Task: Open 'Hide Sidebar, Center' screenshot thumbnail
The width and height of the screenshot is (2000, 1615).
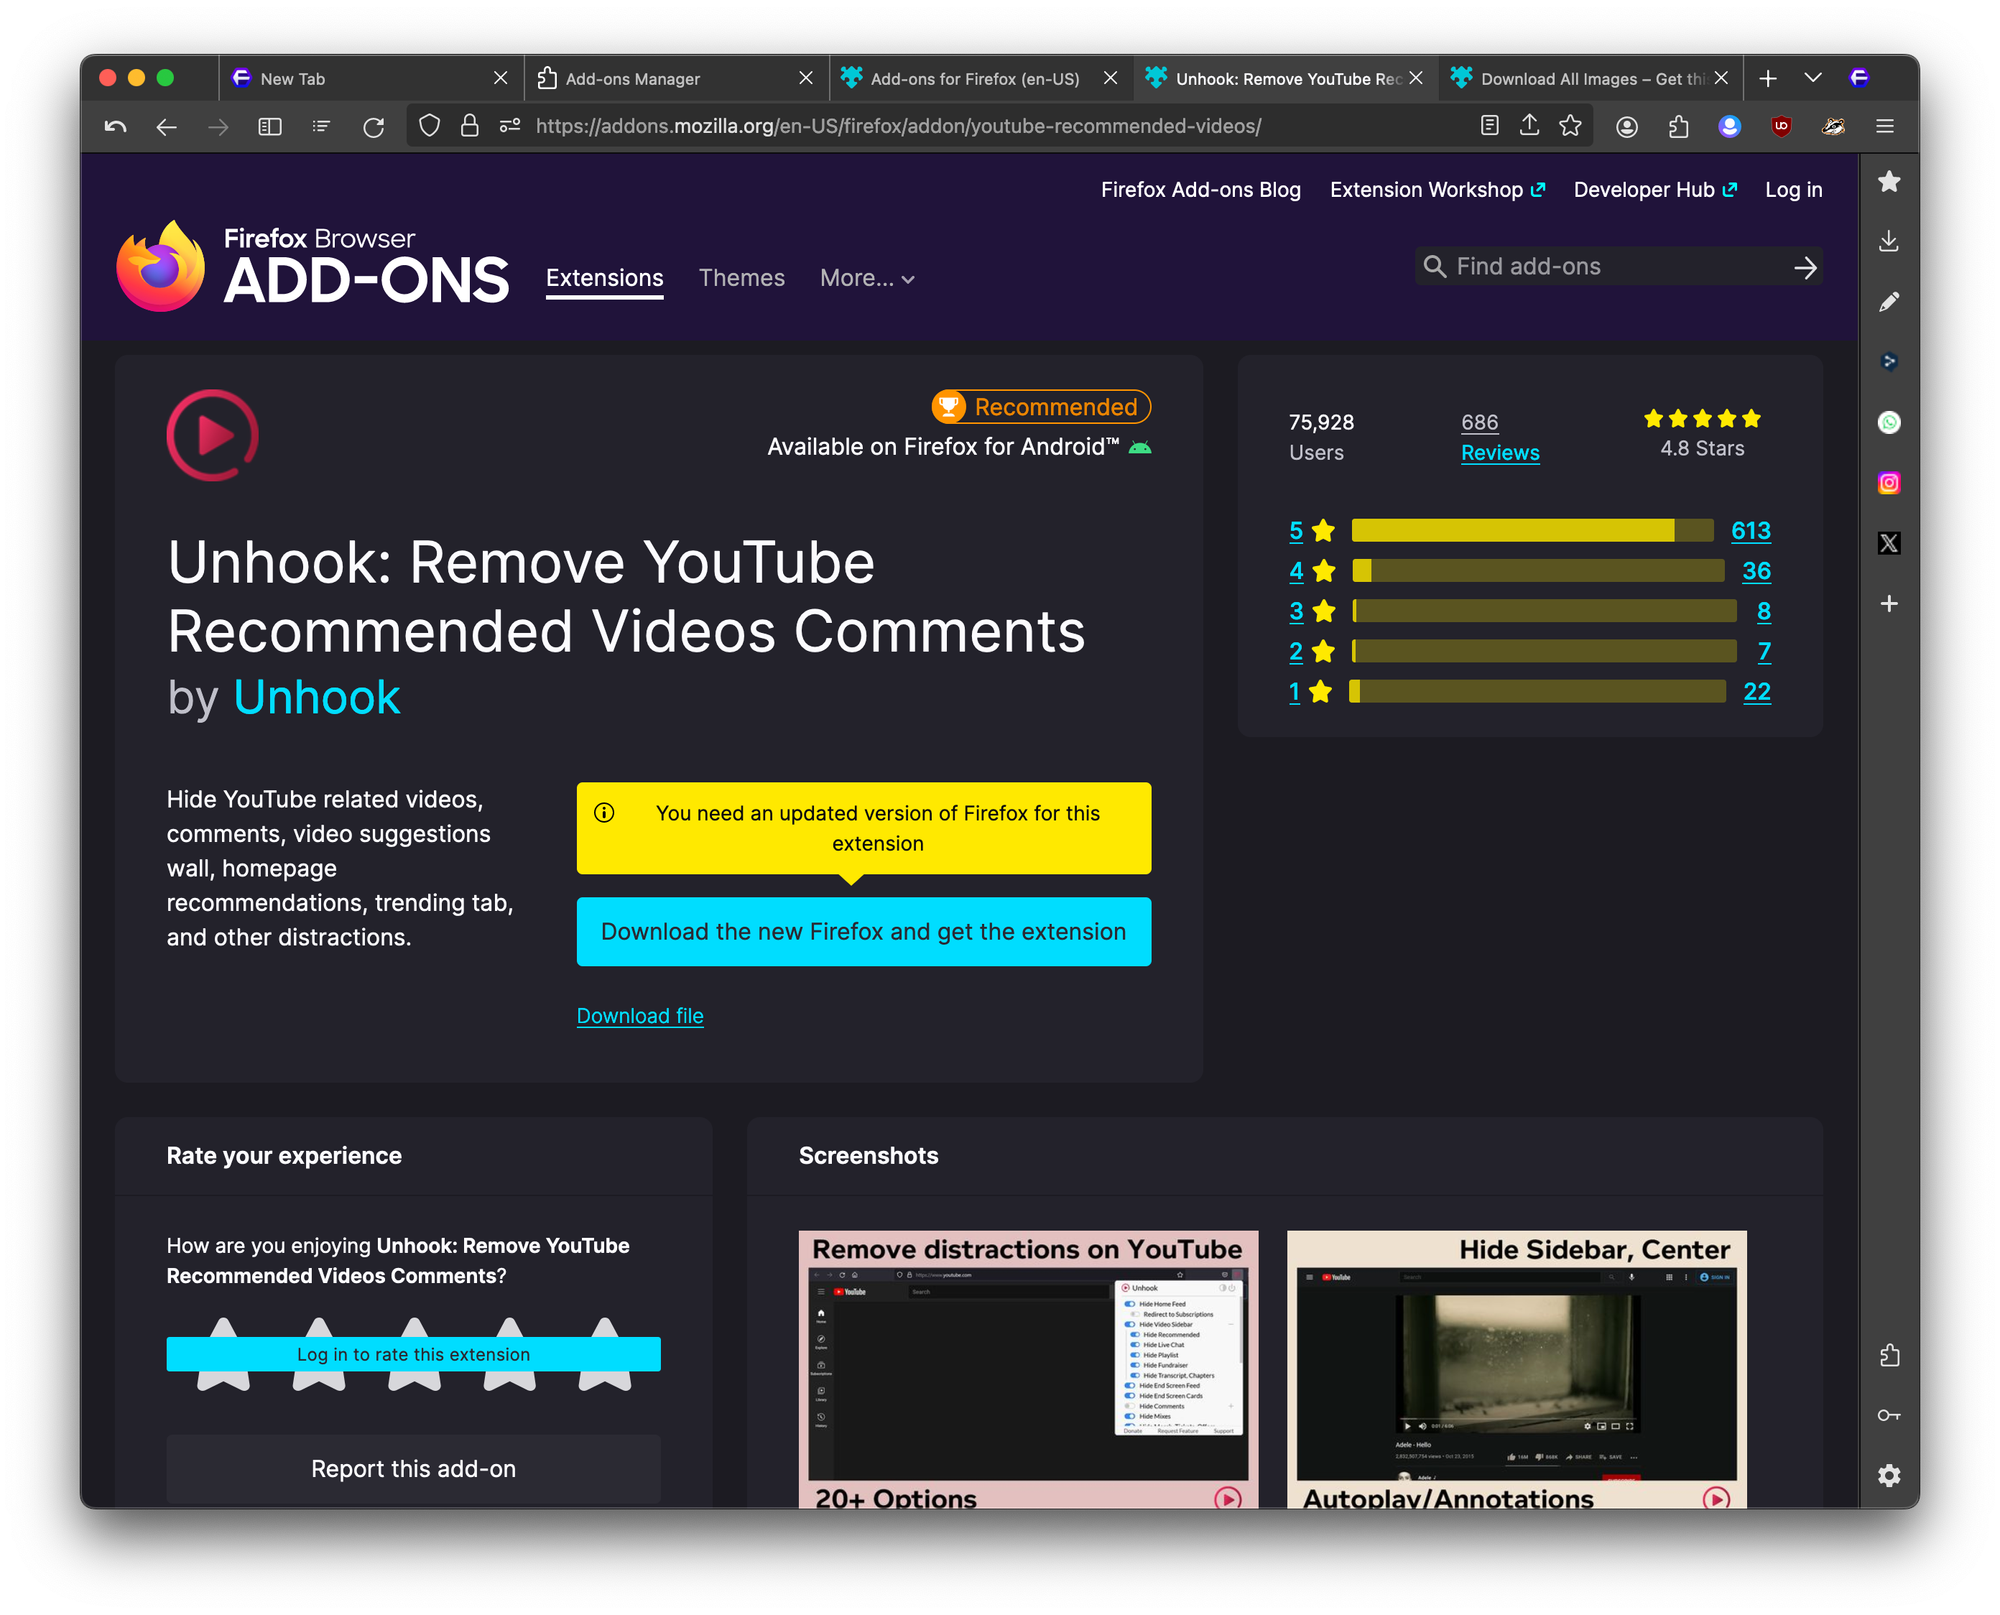Action: pyautogui.click(x=1517, y=1370)
